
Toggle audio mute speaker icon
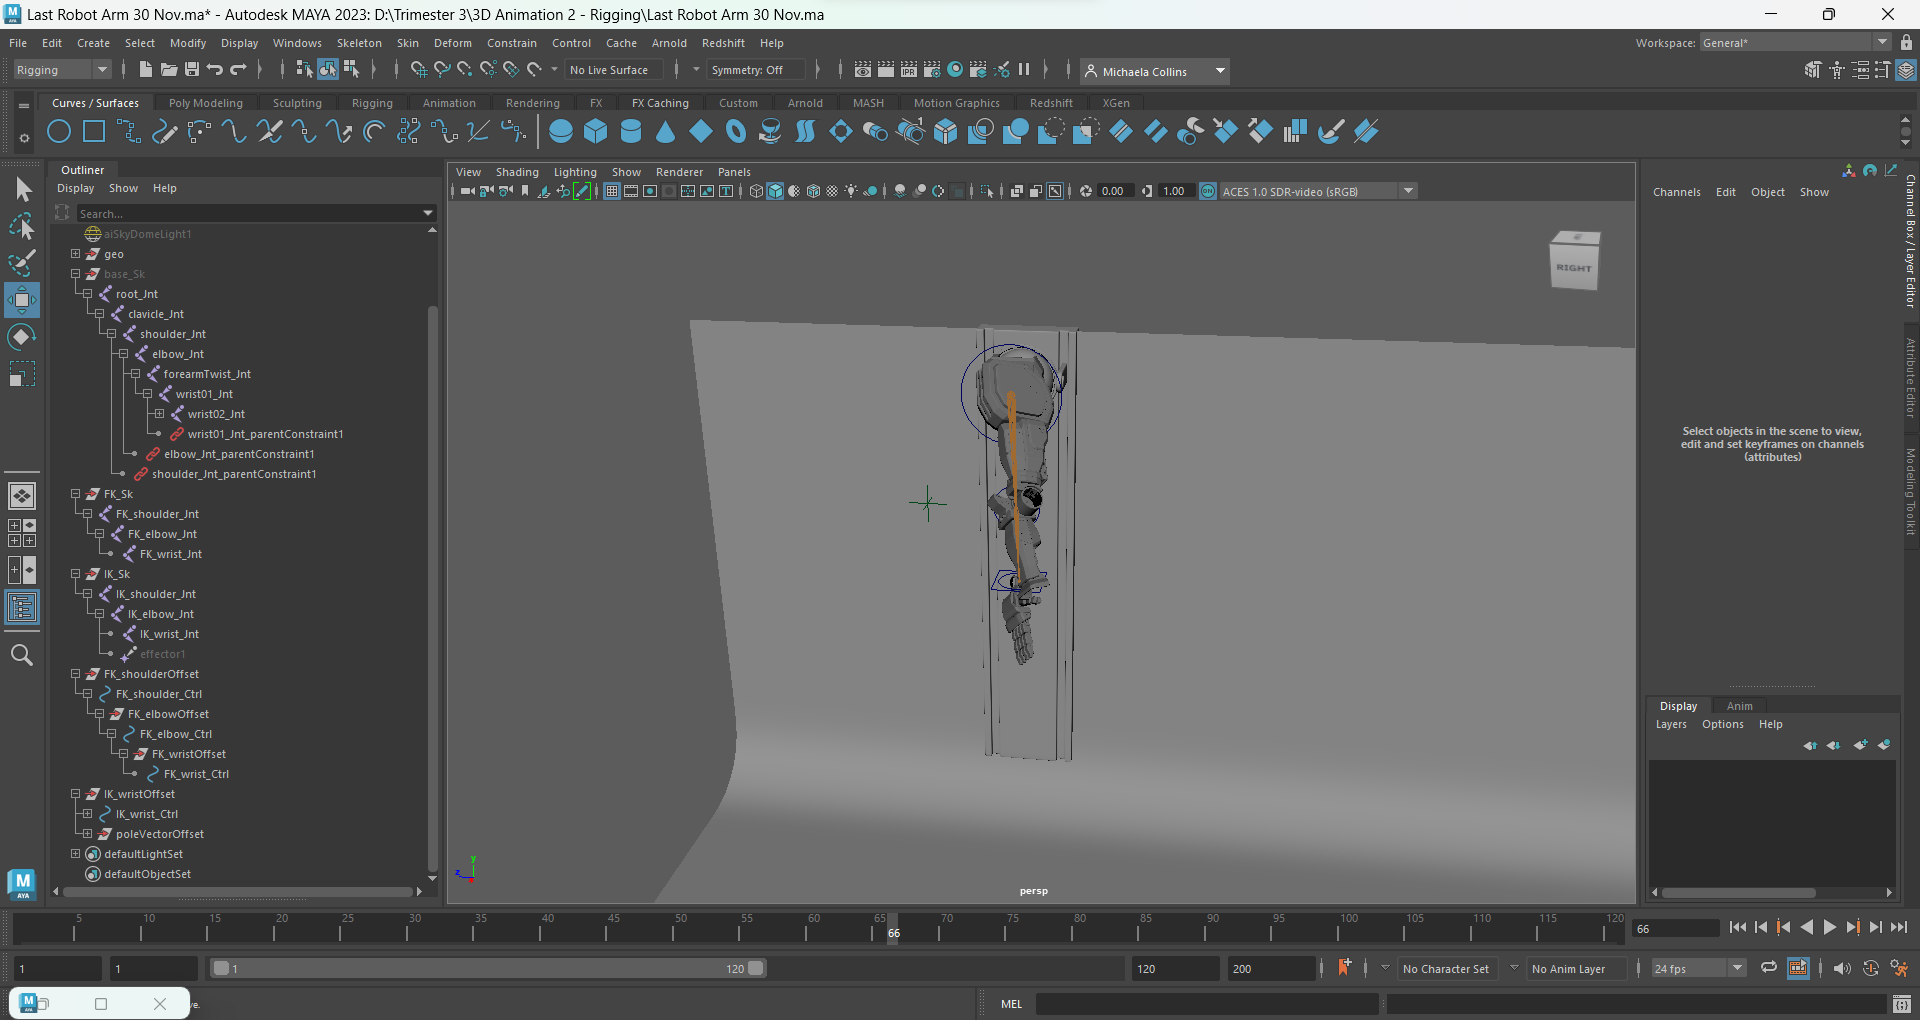coord(1842,968)
